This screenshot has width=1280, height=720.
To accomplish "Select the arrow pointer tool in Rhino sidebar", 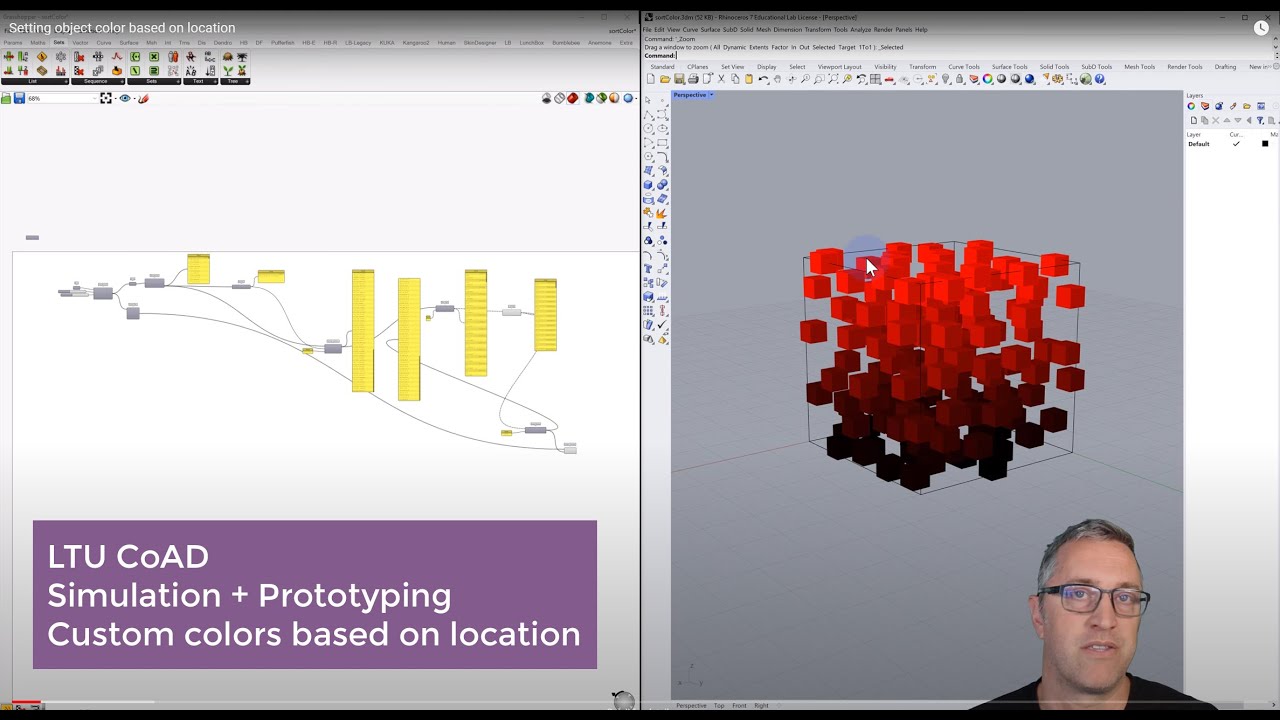I will [647, 100].
